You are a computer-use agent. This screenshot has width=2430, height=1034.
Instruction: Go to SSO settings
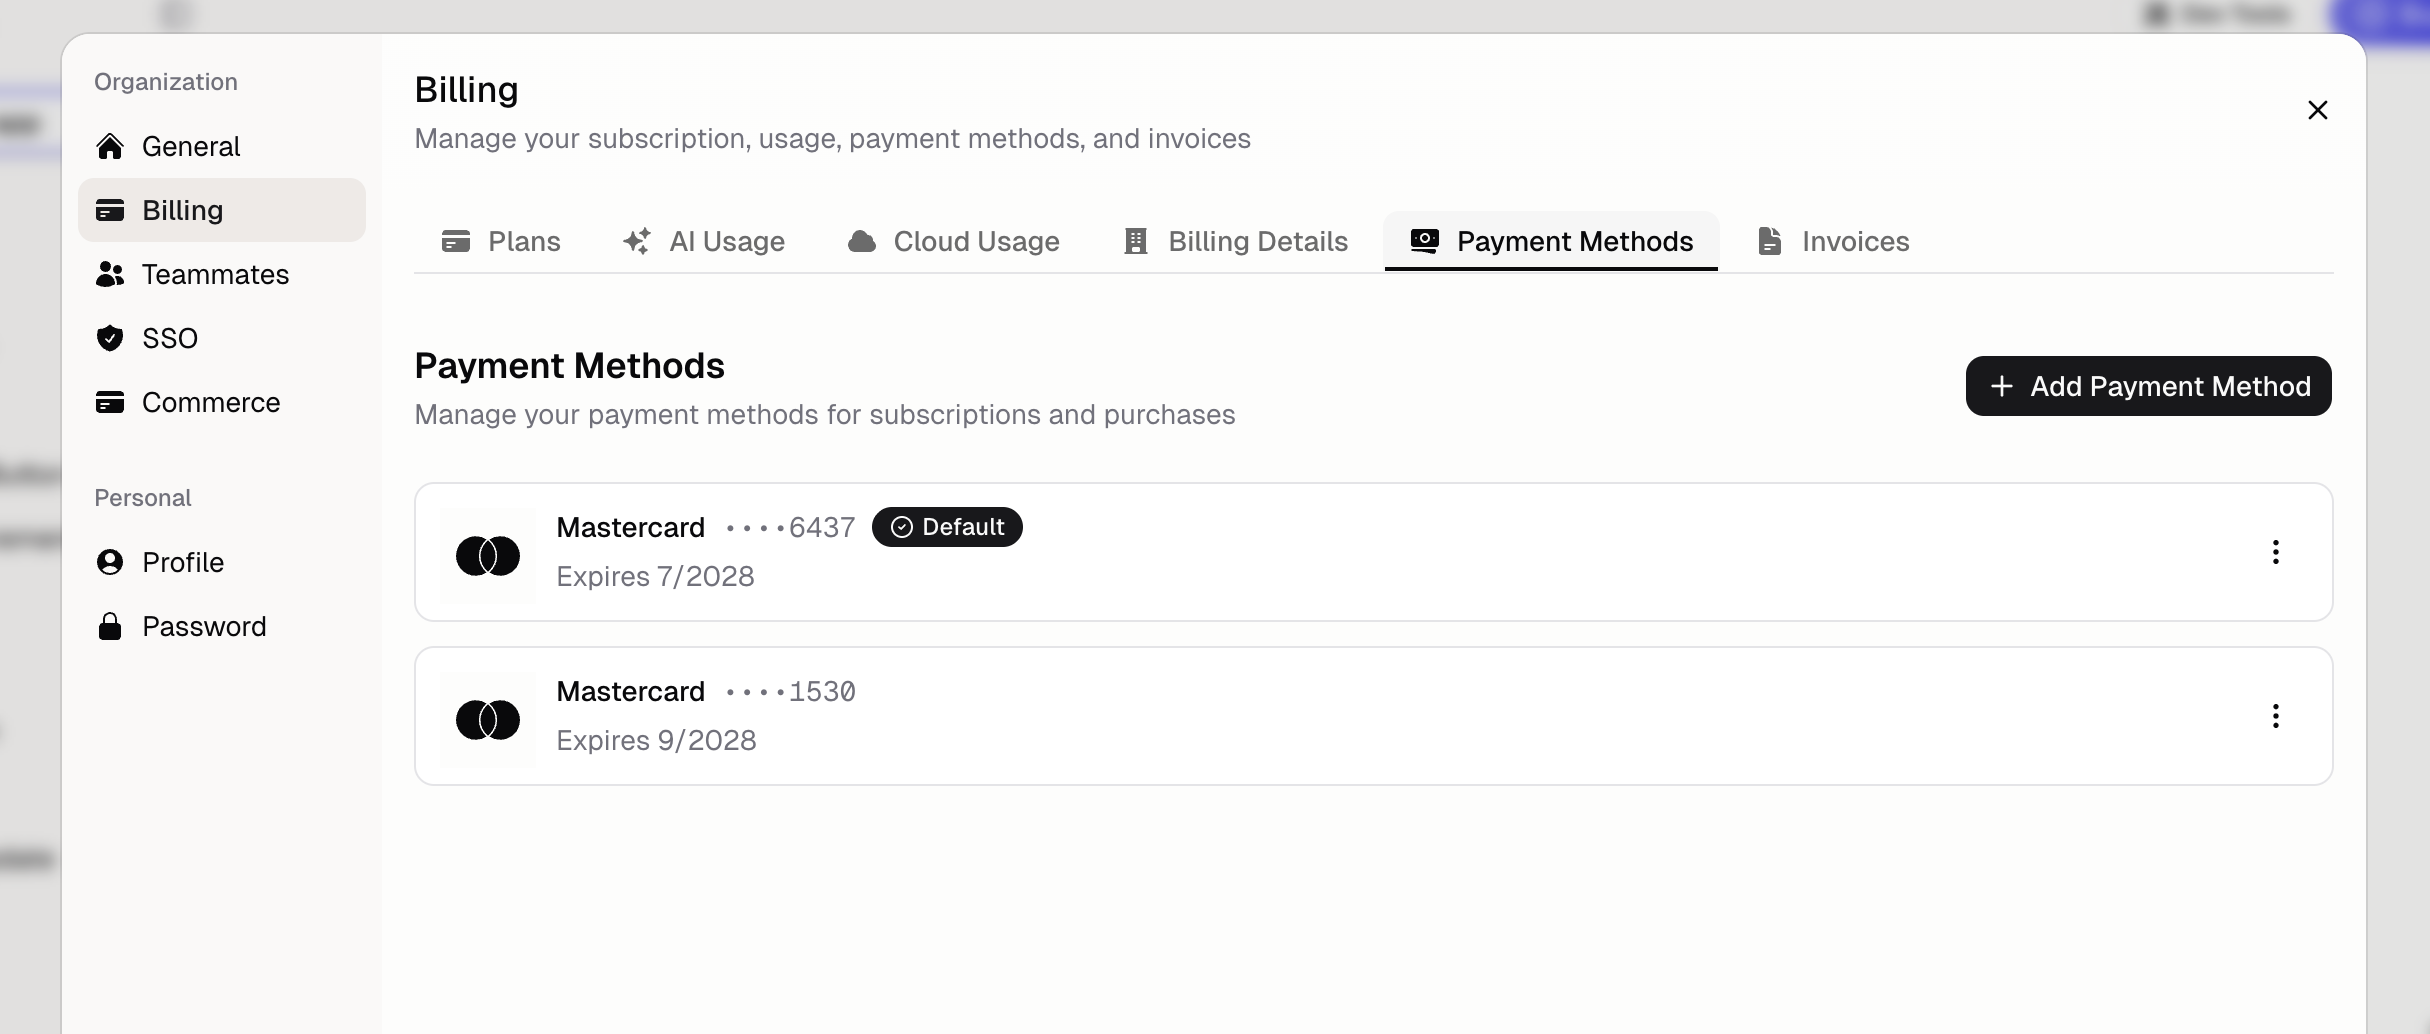point(222,338)
